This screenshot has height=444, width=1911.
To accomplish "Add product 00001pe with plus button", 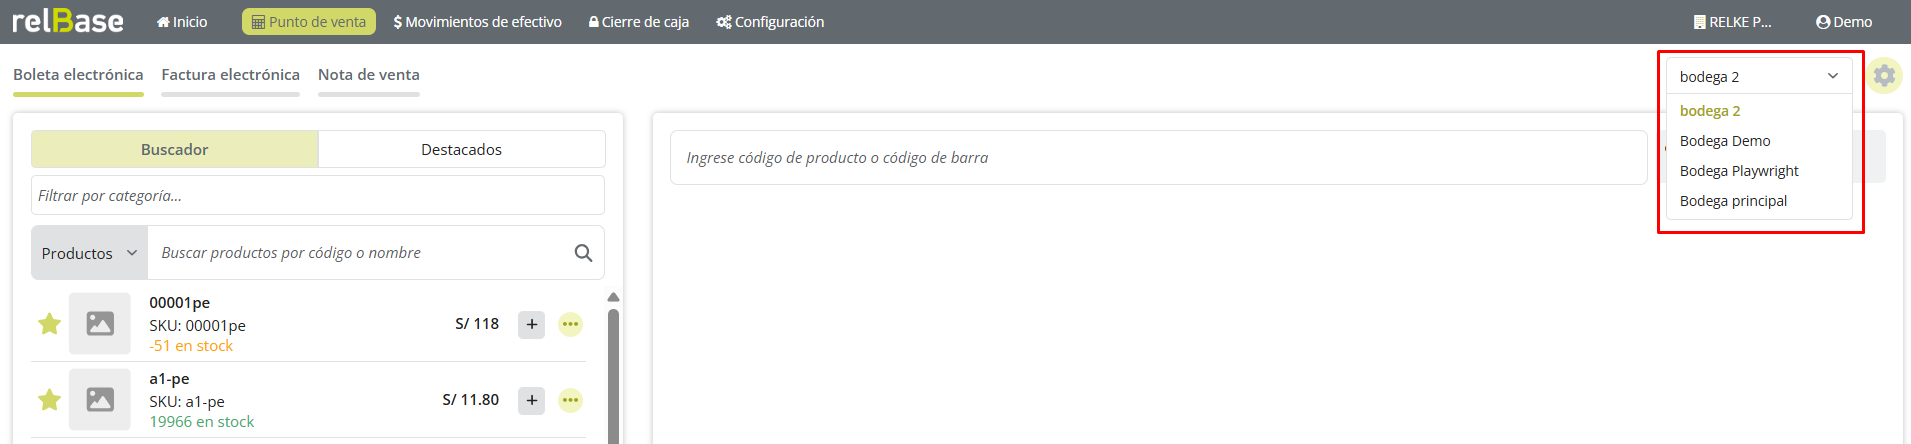I will [532, 324].
